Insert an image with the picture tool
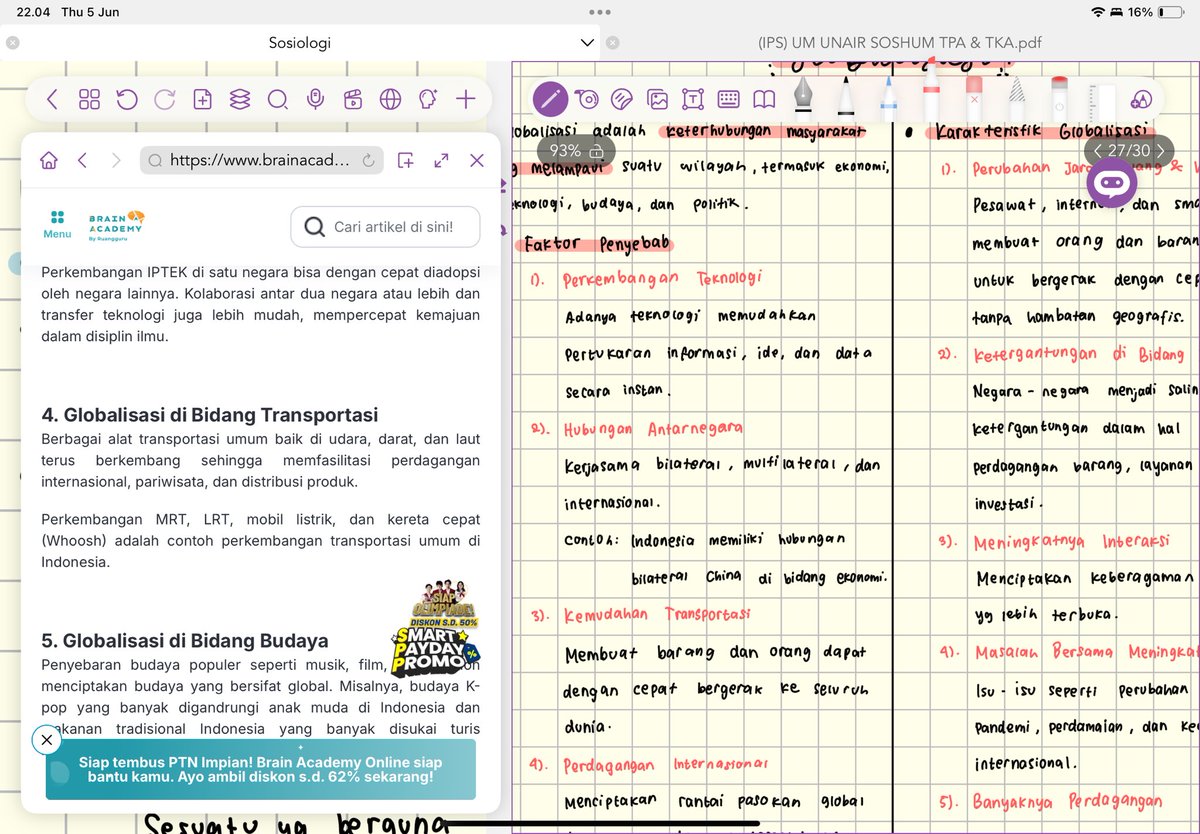1200x834 pixels. (x=657, y=99)
